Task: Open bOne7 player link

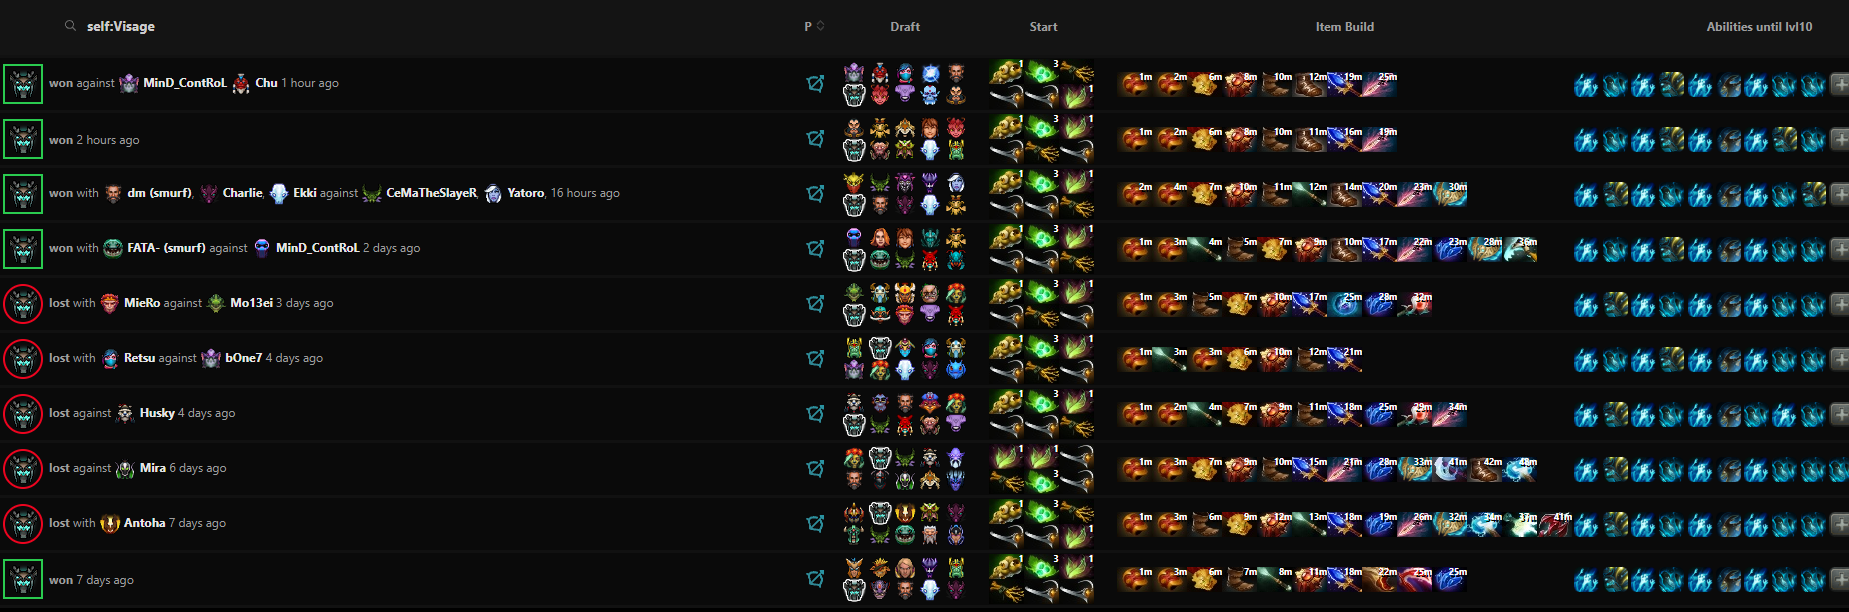Action: click(x=243, y=358)
